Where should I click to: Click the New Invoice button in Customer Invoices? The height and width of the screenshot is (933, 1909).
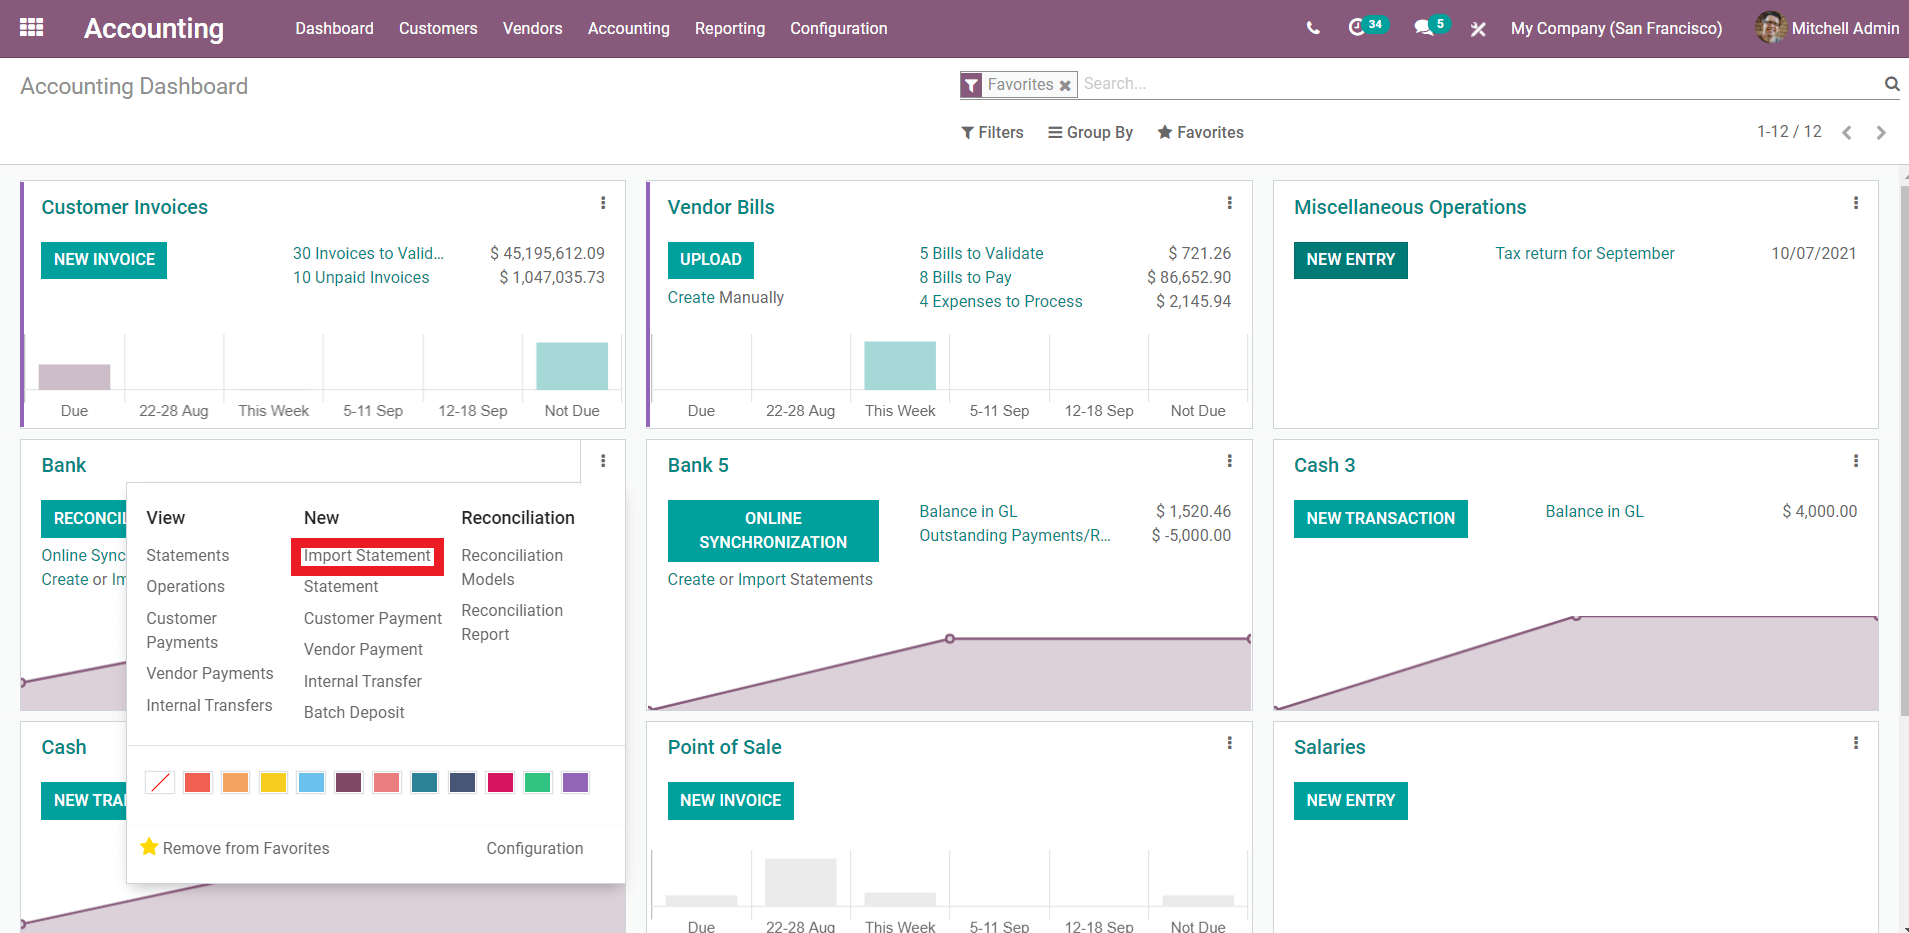pyautogui.click(x=104, y=260)
